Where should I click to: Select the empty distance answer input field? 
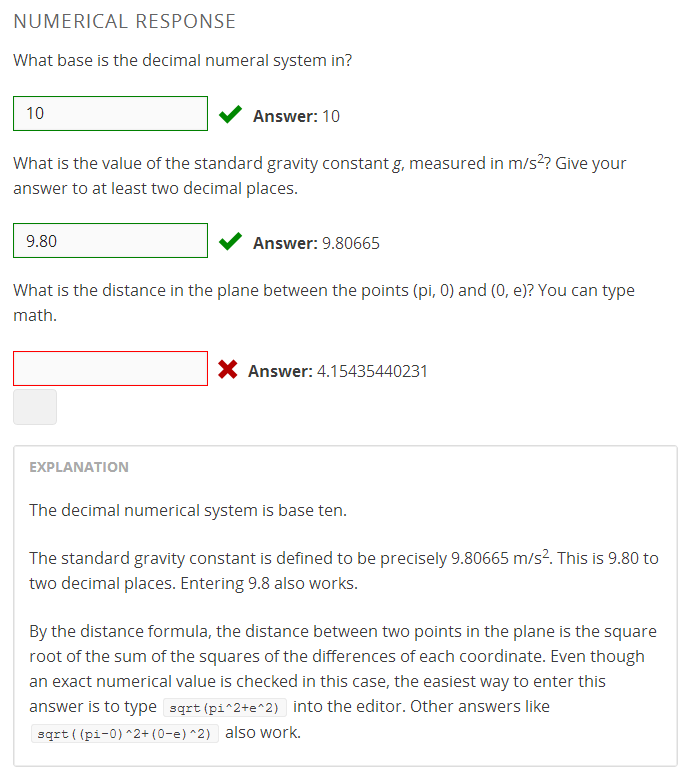tap(110, 368)
